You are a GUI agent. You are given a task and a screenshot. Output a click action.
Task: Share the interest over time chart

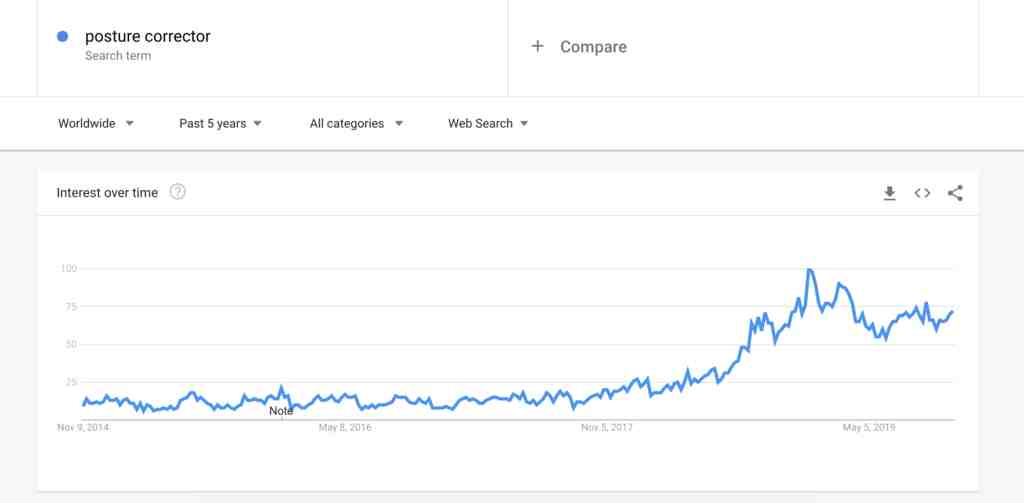coord(955,193)
